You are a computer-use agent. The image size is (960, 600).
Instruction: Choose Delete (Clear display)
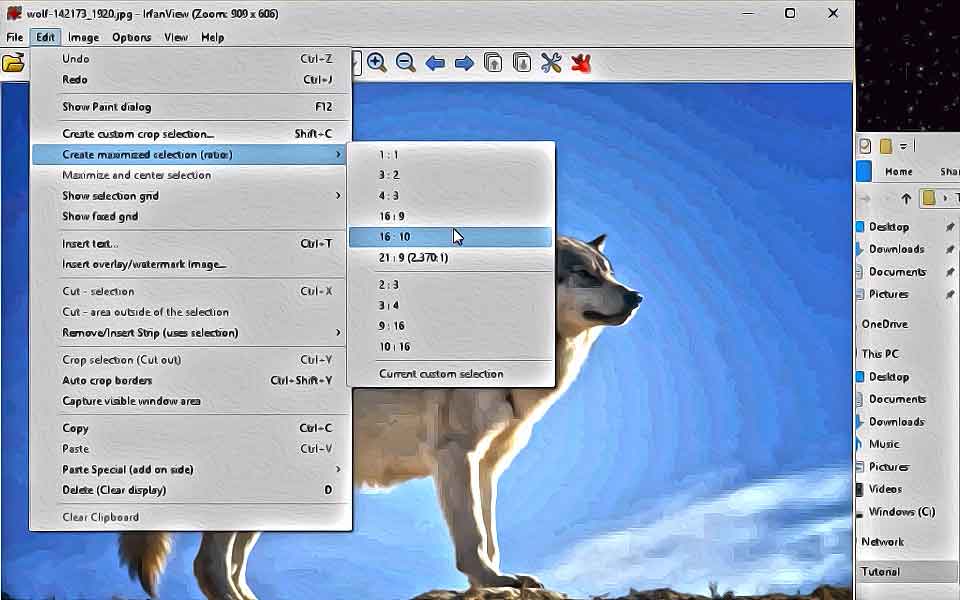(191, 490)
